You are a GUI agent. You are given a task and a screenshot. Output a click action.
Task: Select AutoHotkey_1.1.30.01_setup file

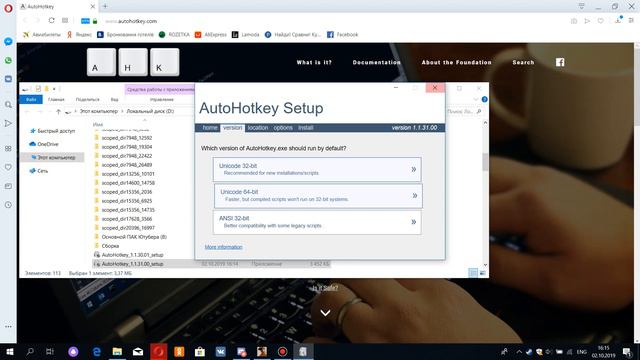click(129, 255)
